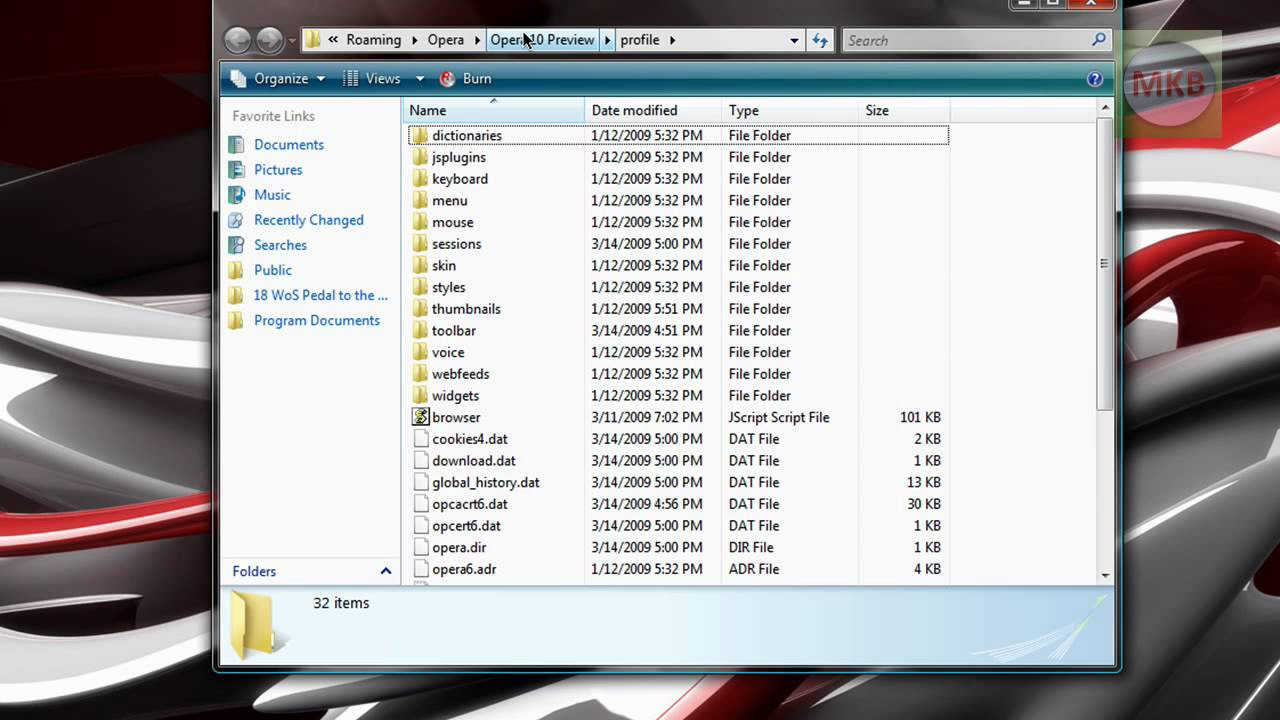Click the refresh button beside the address bar
1280x720 pixels.
pyautogui.click(x=820, y=40)
